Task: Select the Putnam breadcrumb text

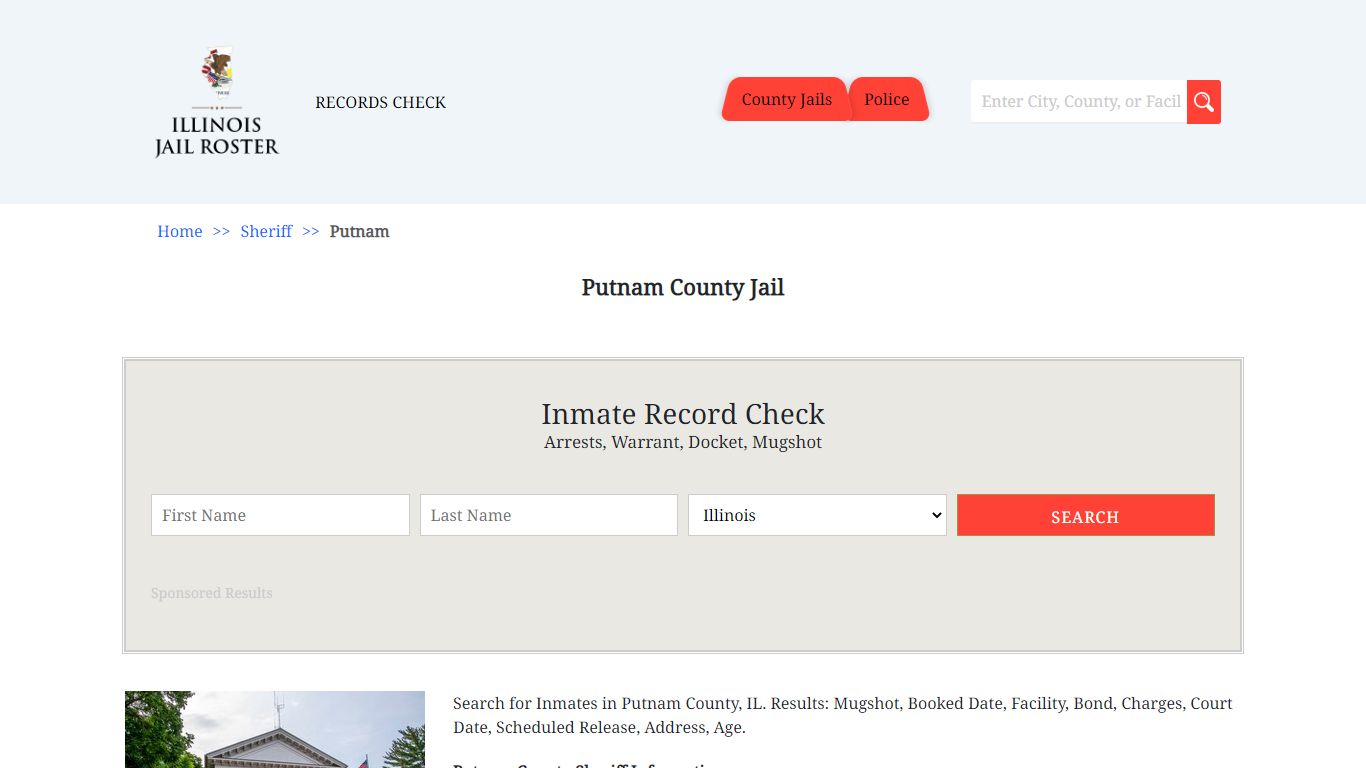Action: coord(359,231)
